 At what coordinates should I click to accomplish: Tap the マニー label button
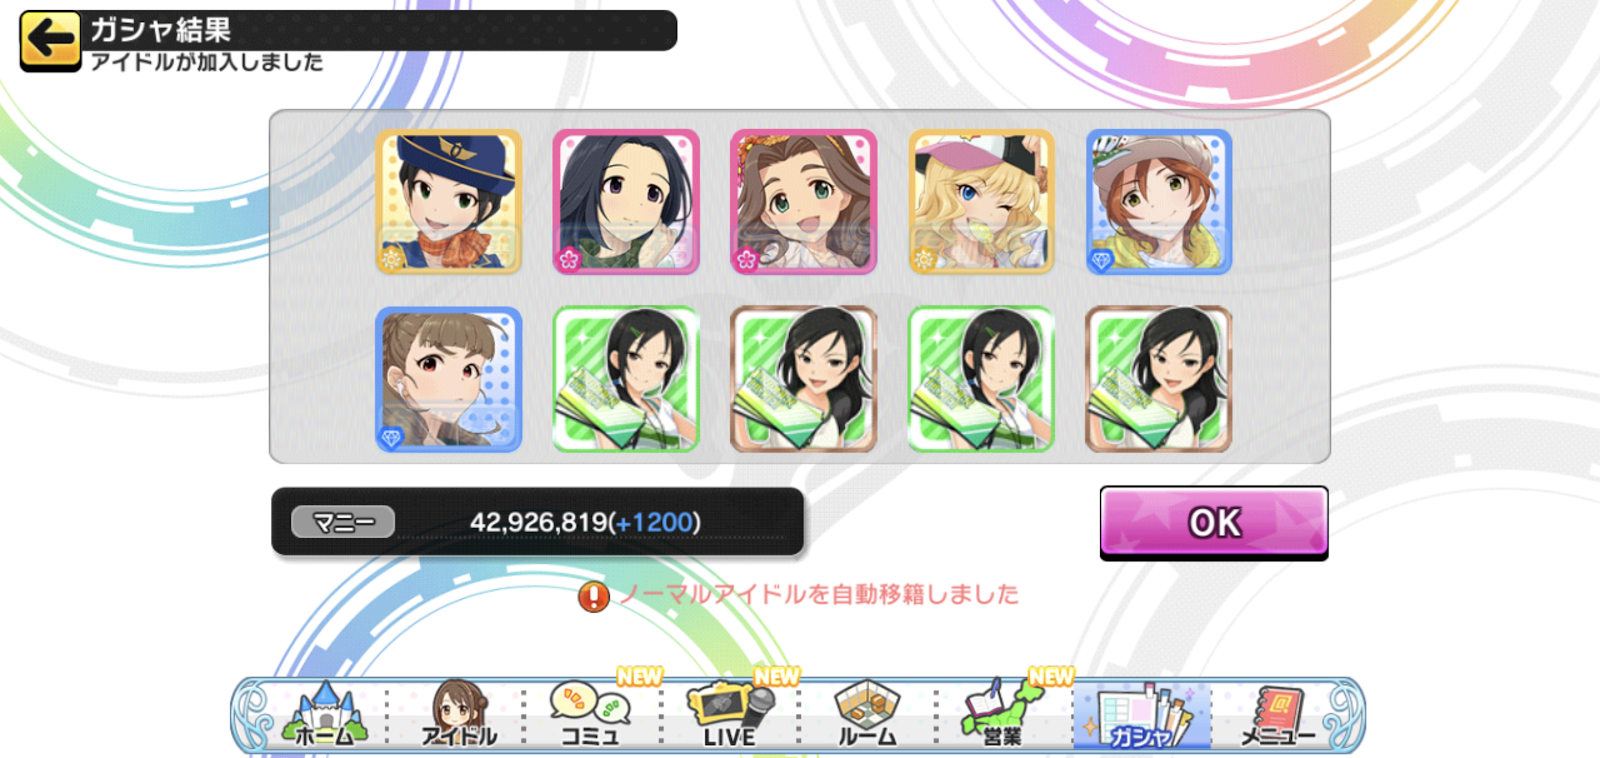coord(343,522)
